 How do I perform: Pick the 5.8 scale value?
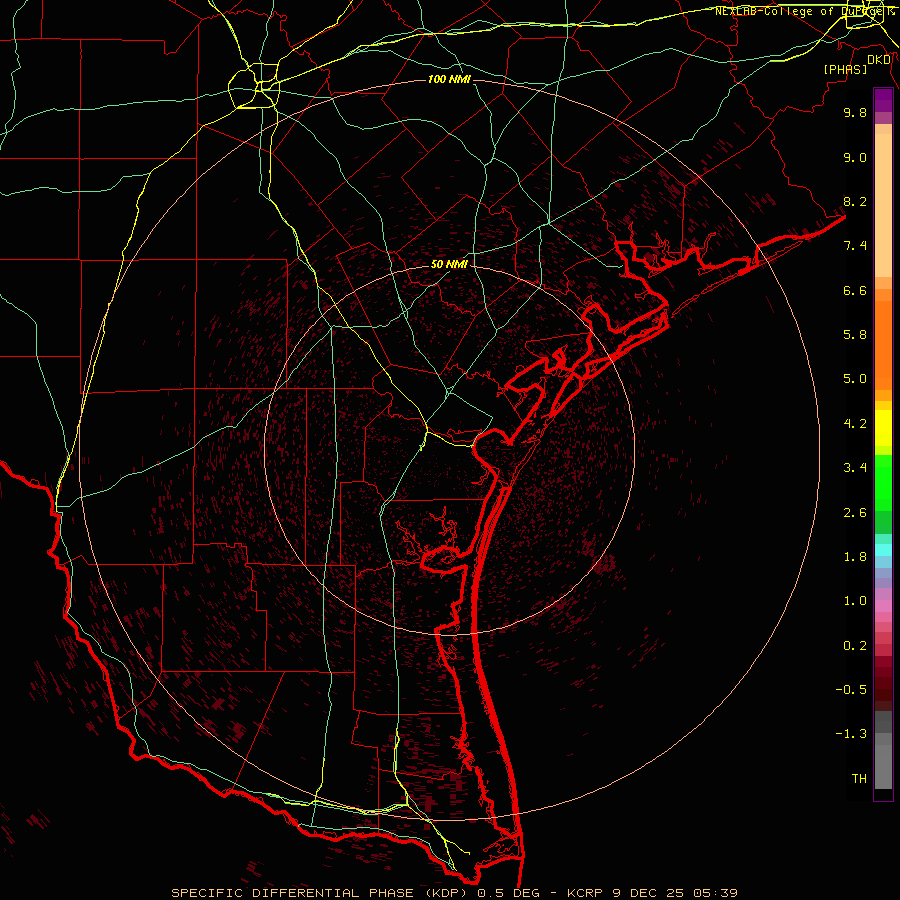(855, 335)
